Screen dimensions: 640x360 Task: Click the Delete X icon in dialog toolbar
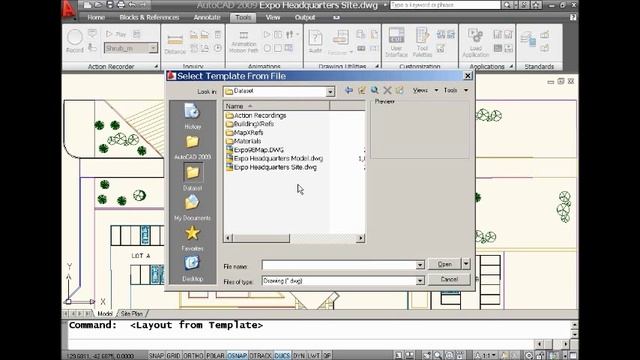[x=387, y=90]
